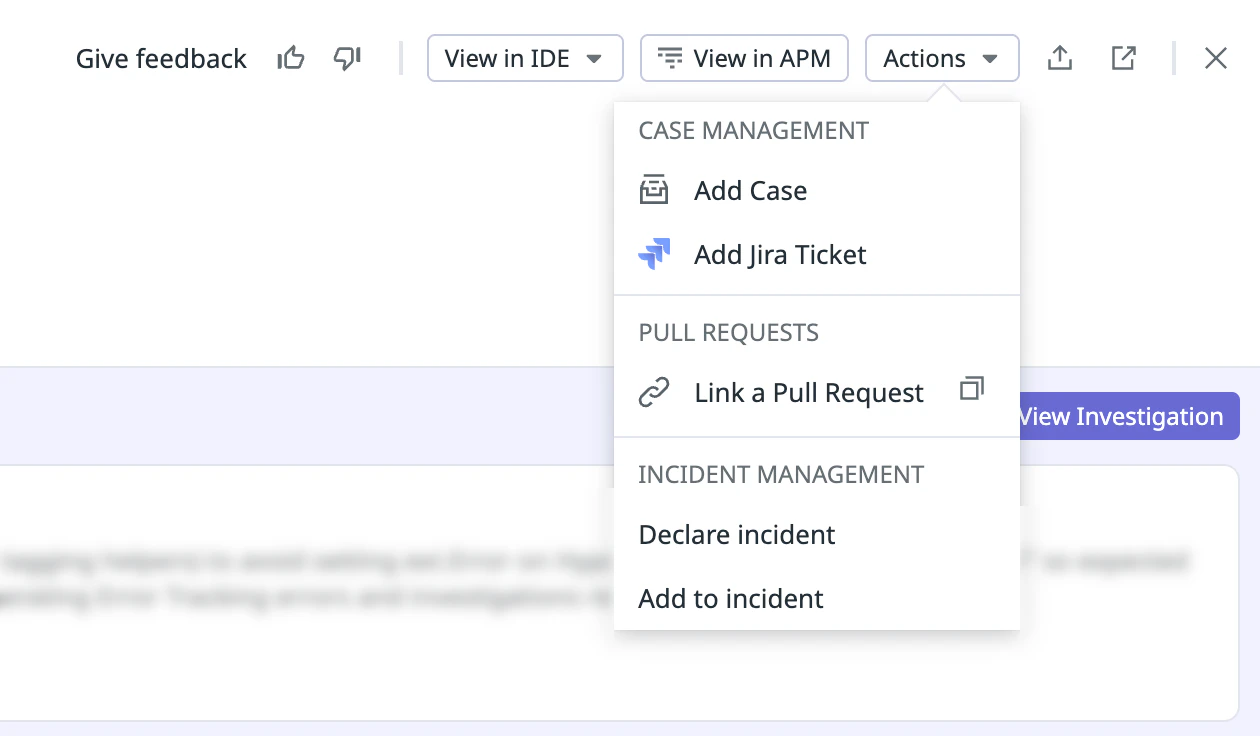
Task: Click the View in IDE dropdown arrow
Action: [594, 59]
